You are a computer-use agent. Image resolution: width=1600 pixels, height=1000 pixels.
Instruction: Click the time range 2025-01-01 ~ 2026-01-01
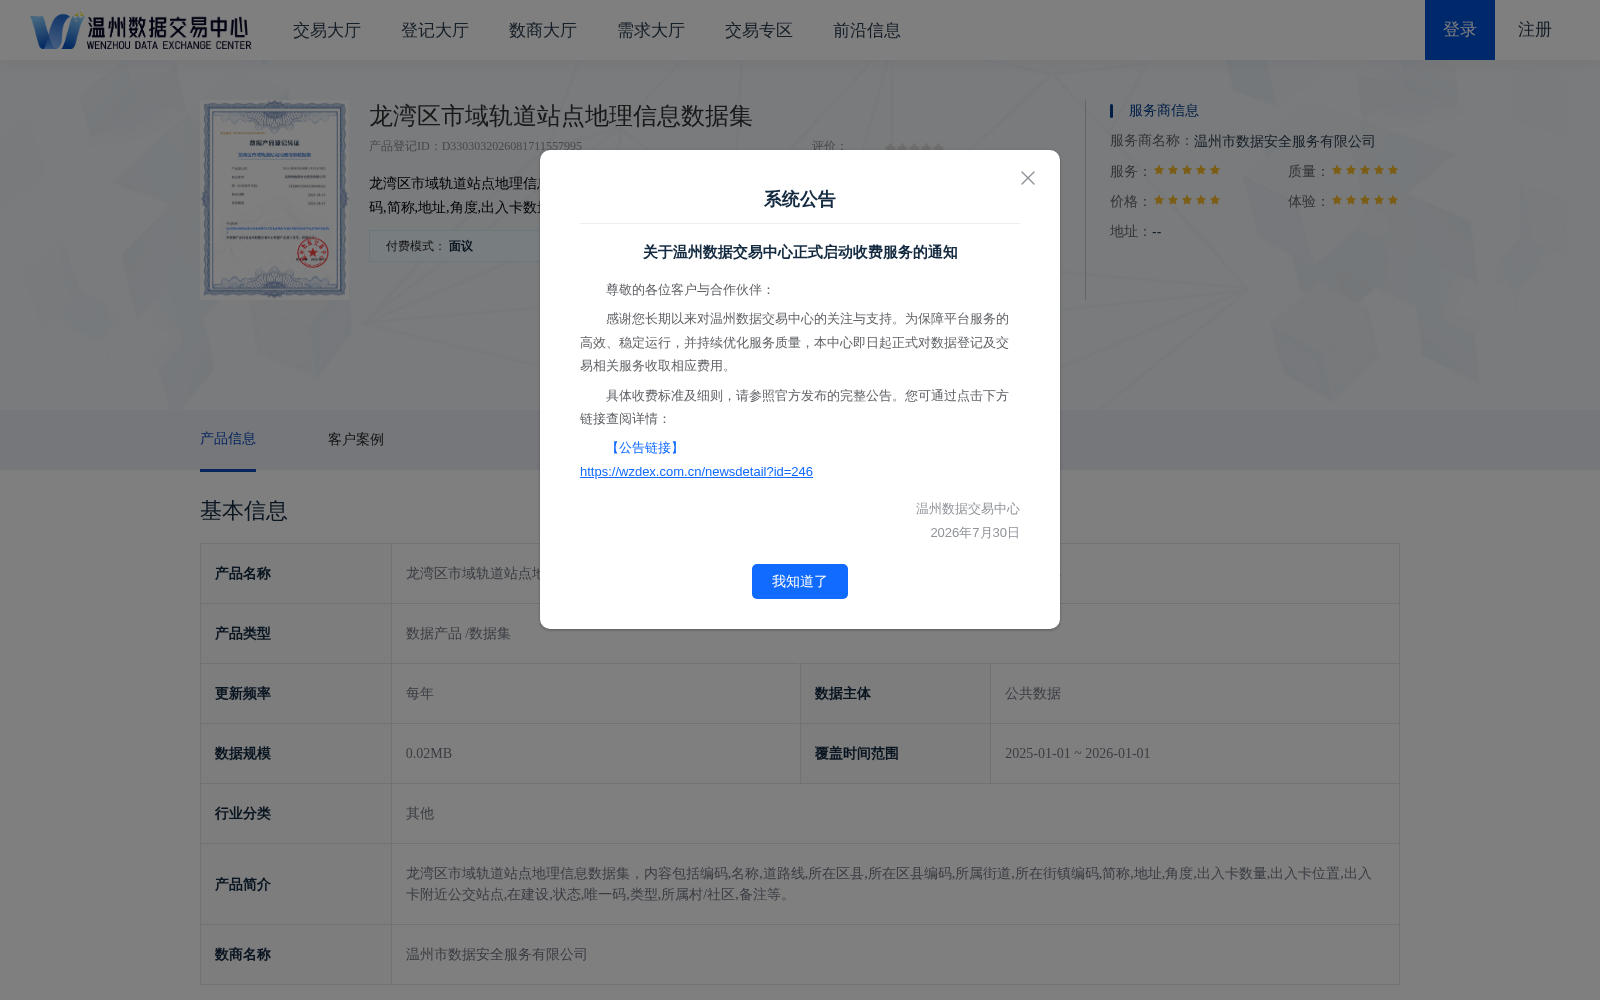(x=1078, y=754)
